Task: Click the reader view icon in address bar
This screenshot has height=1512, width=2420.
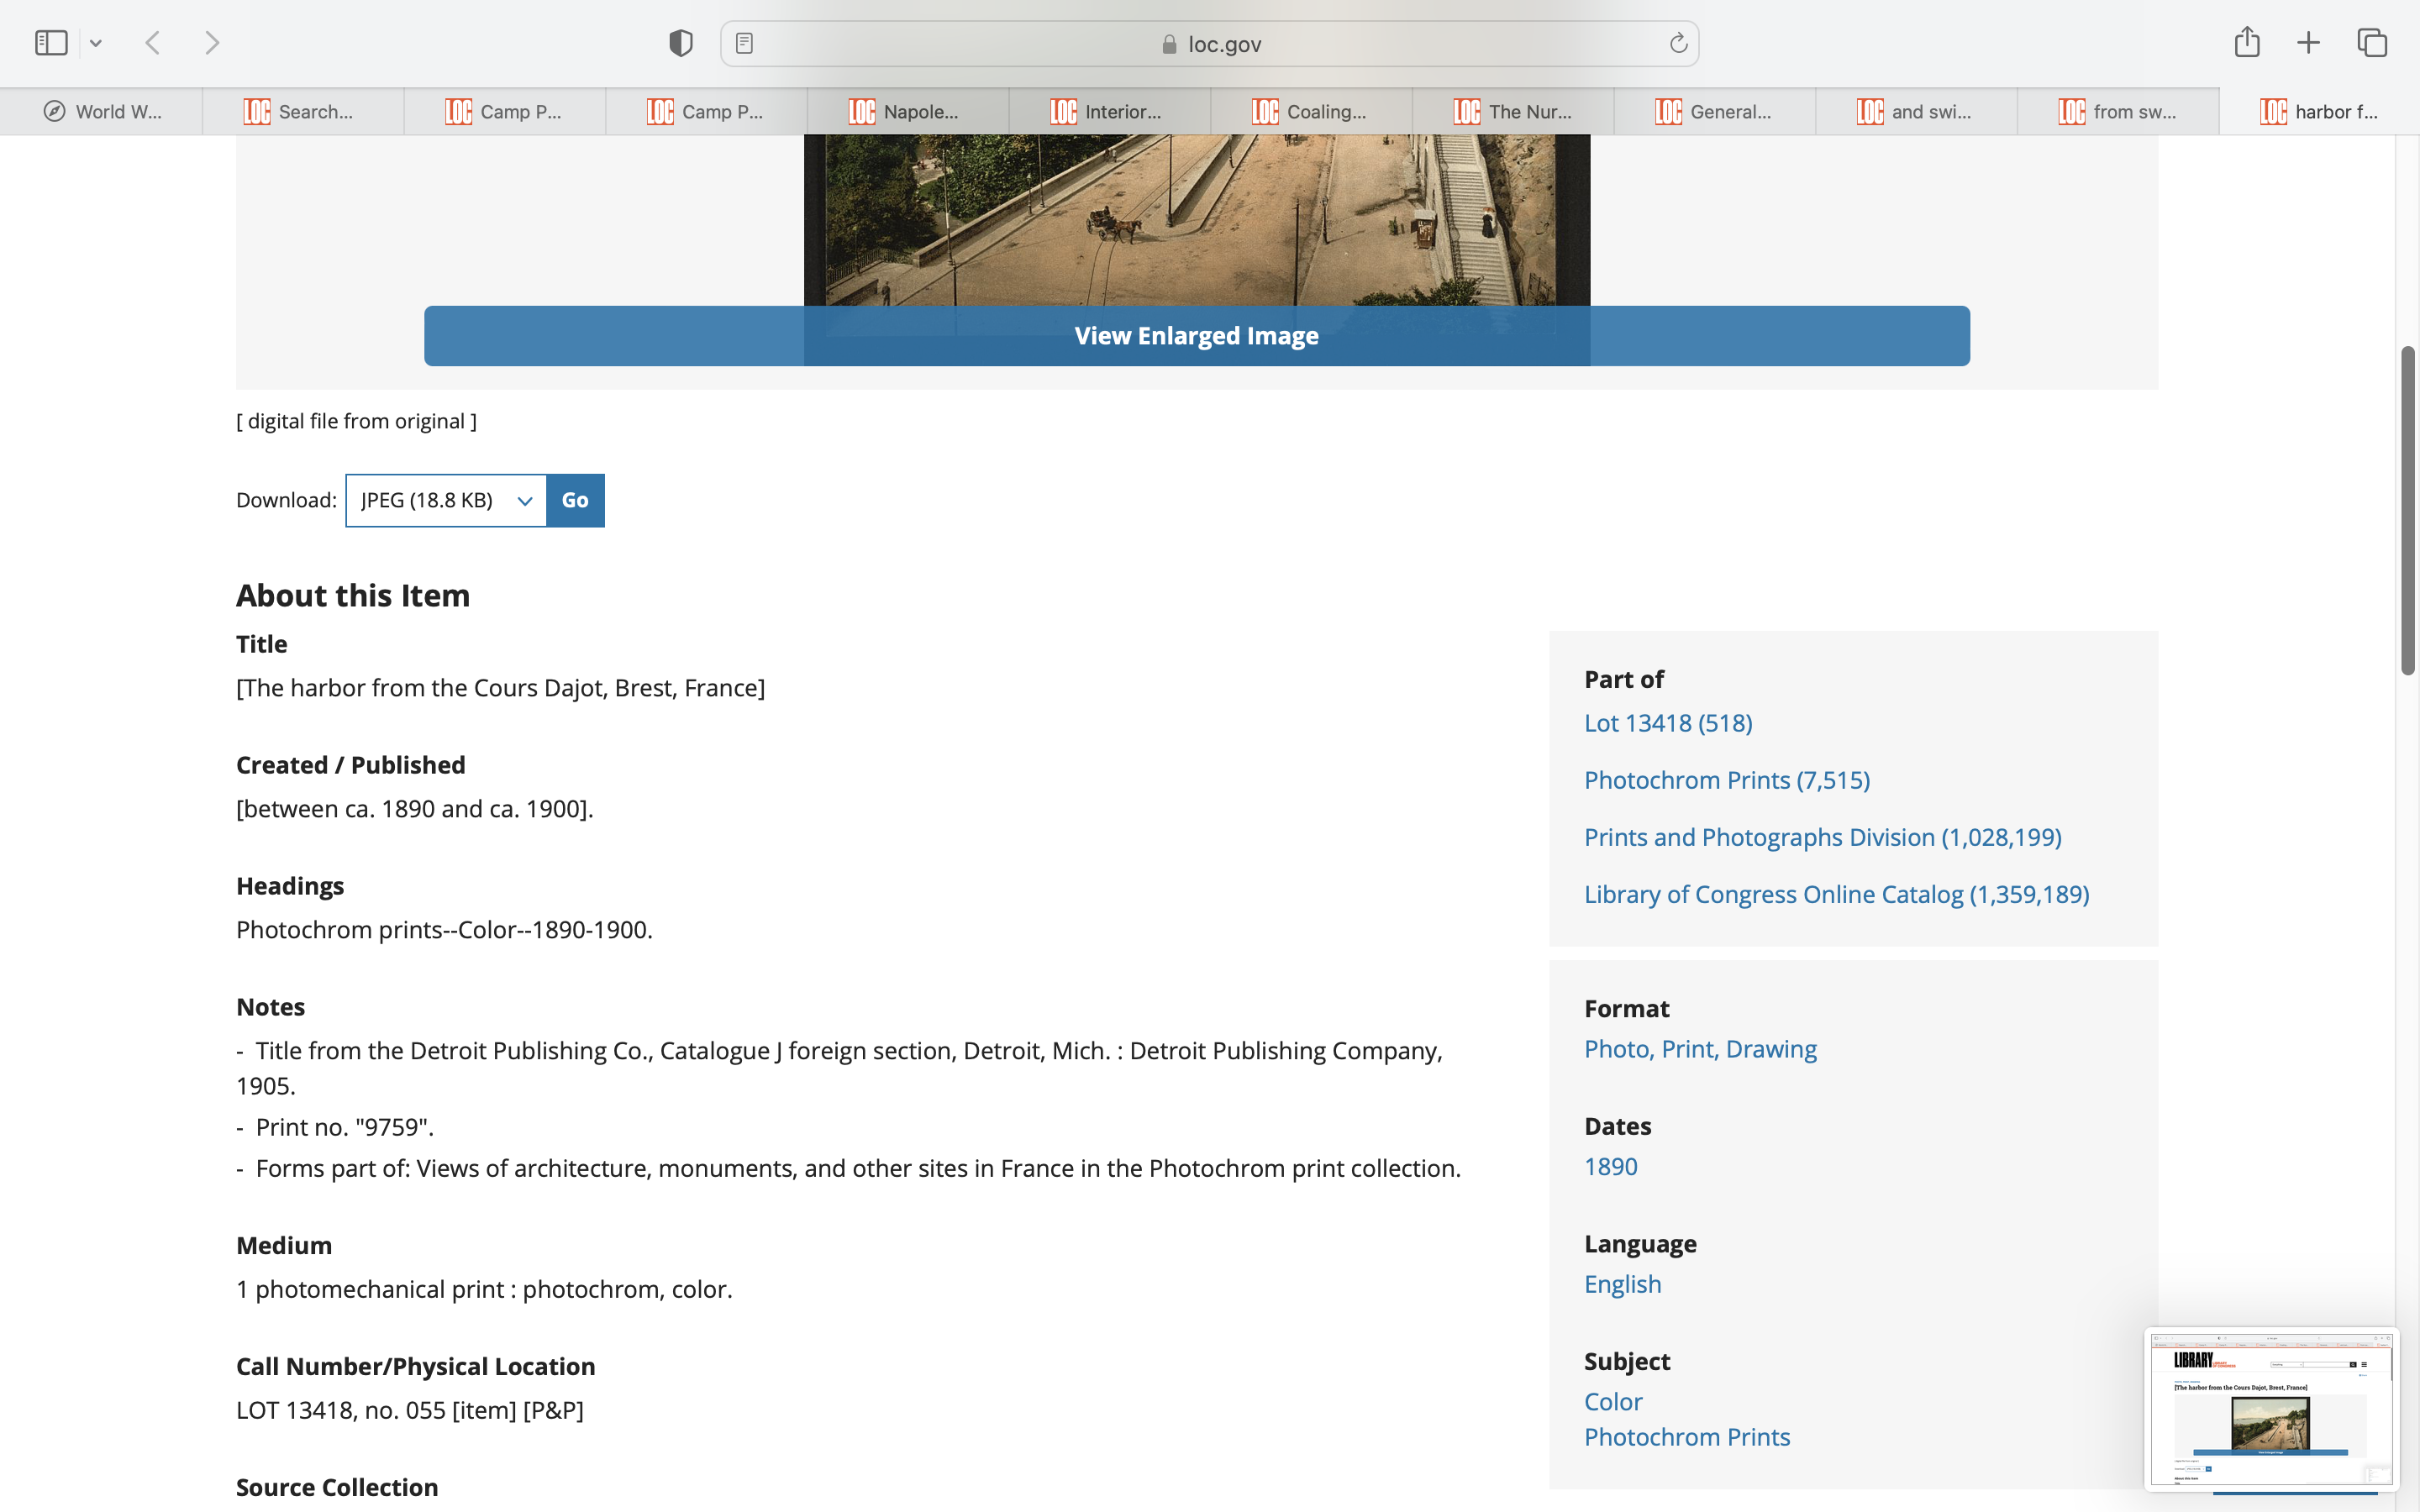Action: tap(744, 43)
